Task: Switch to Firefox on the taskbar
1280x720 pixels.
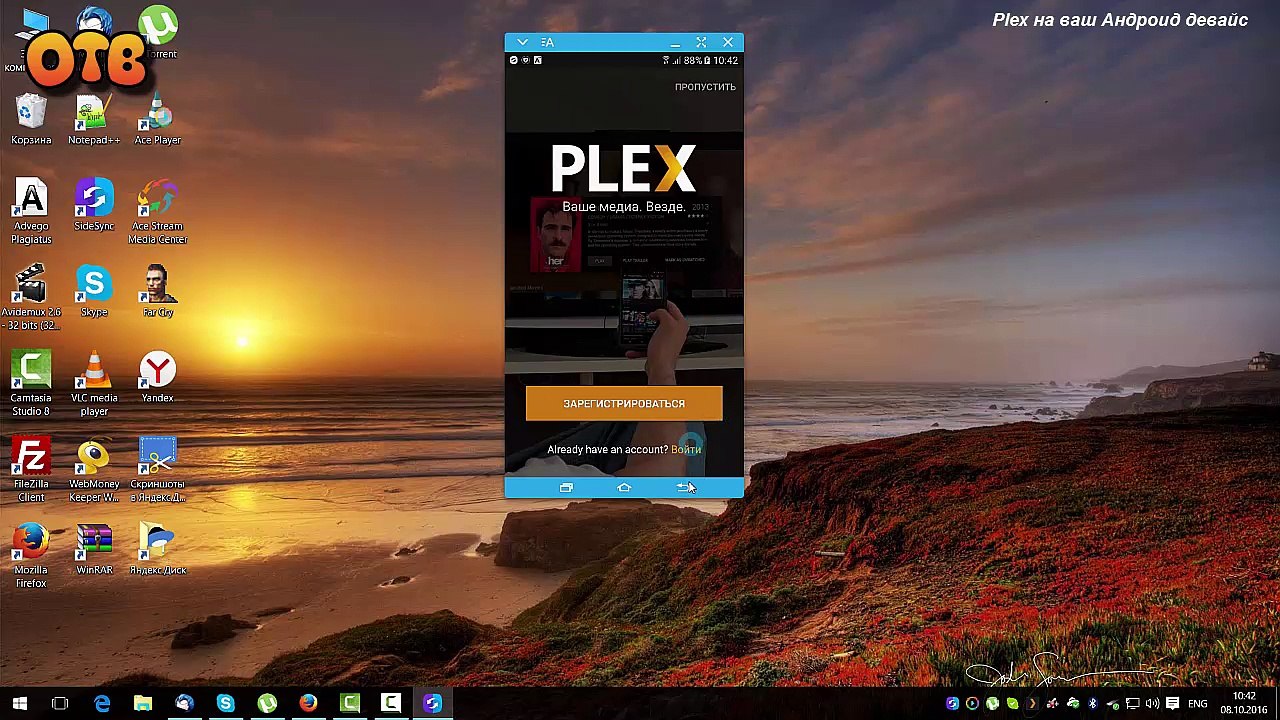Action: 308,704
